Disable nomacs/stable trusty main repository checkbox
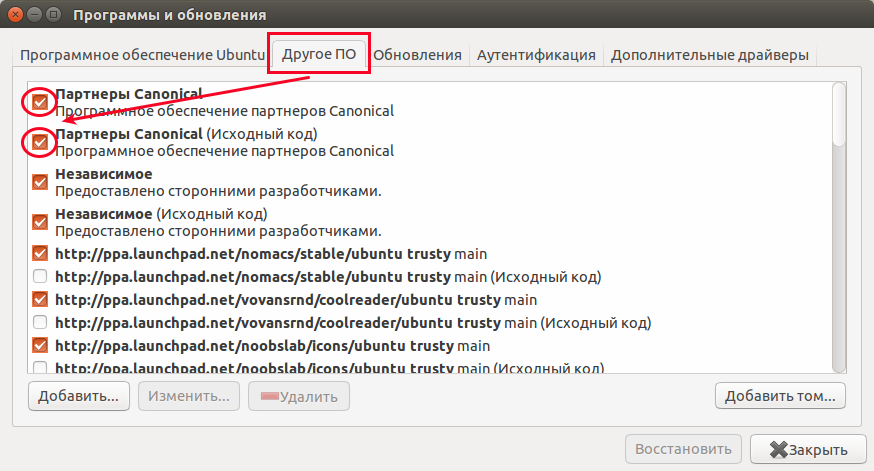Screen dimensions: 874x471 (40, 254)
